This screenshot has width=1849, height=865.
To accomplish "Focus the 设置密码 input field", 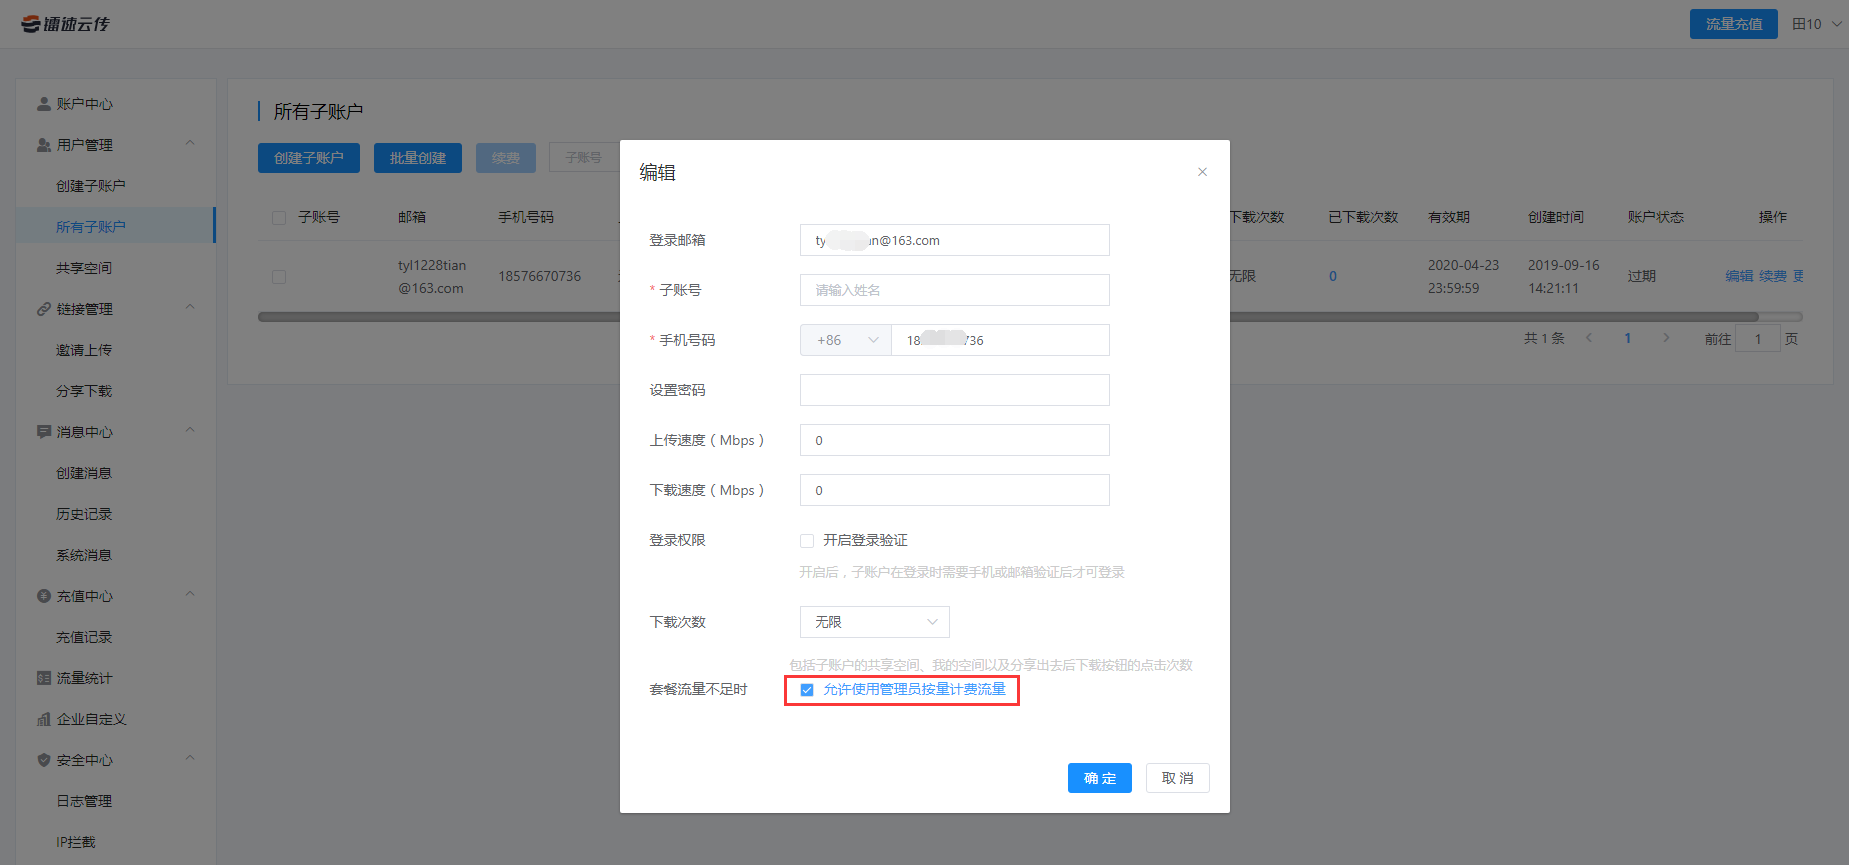I will tap(954, 390).
